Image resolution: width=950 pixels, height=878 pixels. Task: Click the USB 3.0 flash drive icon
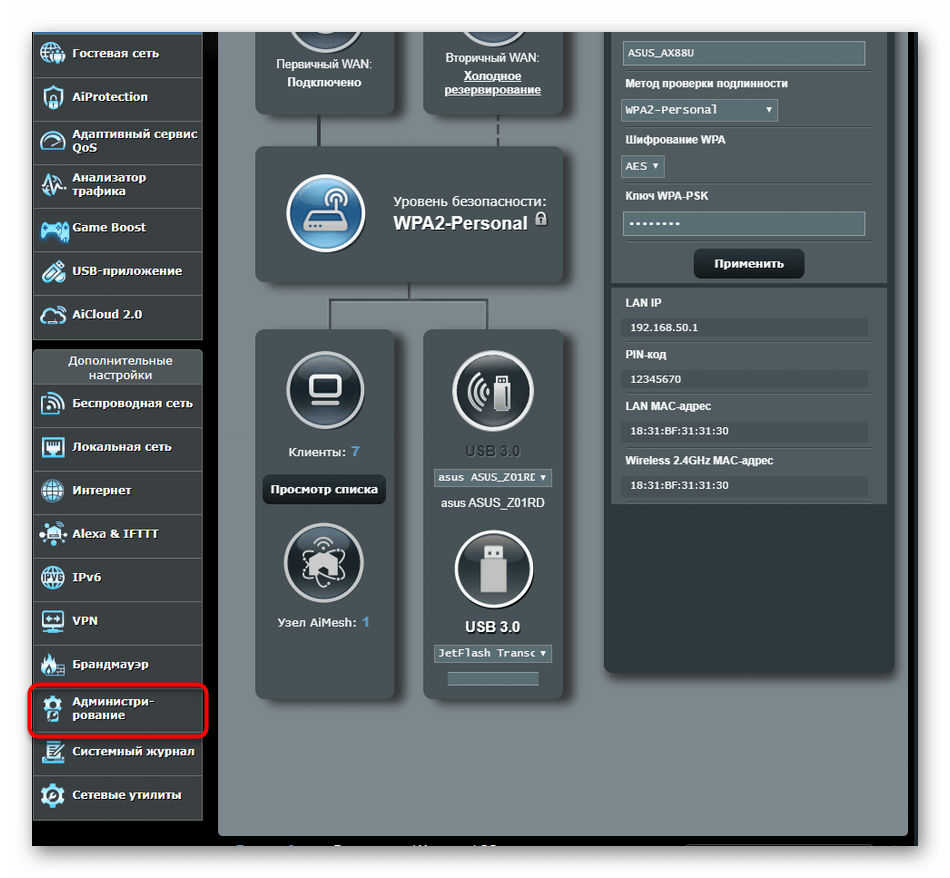493,570
